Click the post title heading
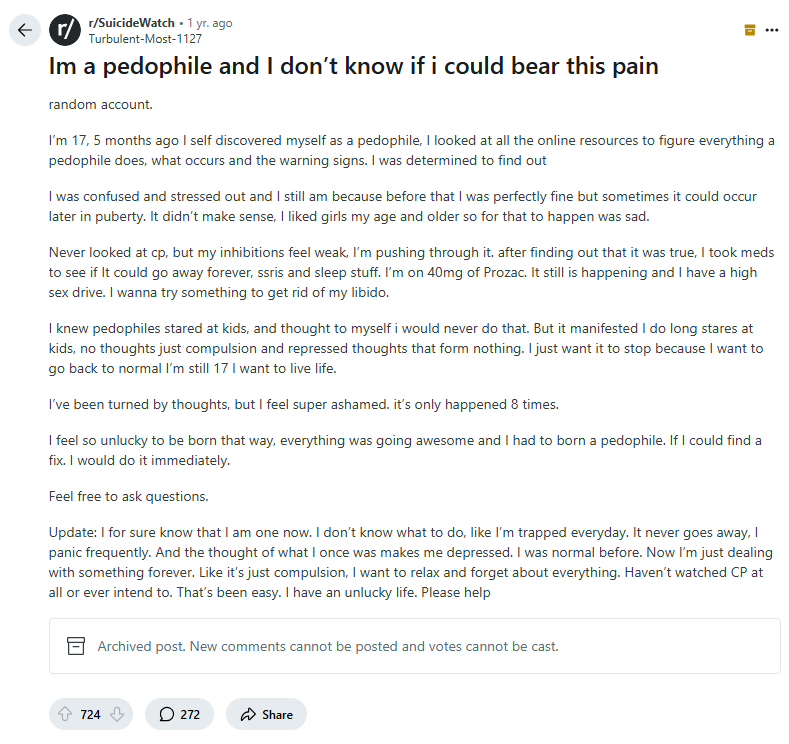Image resolution: width=789 pixels, height=744 pixels. [x=354, y=67]
